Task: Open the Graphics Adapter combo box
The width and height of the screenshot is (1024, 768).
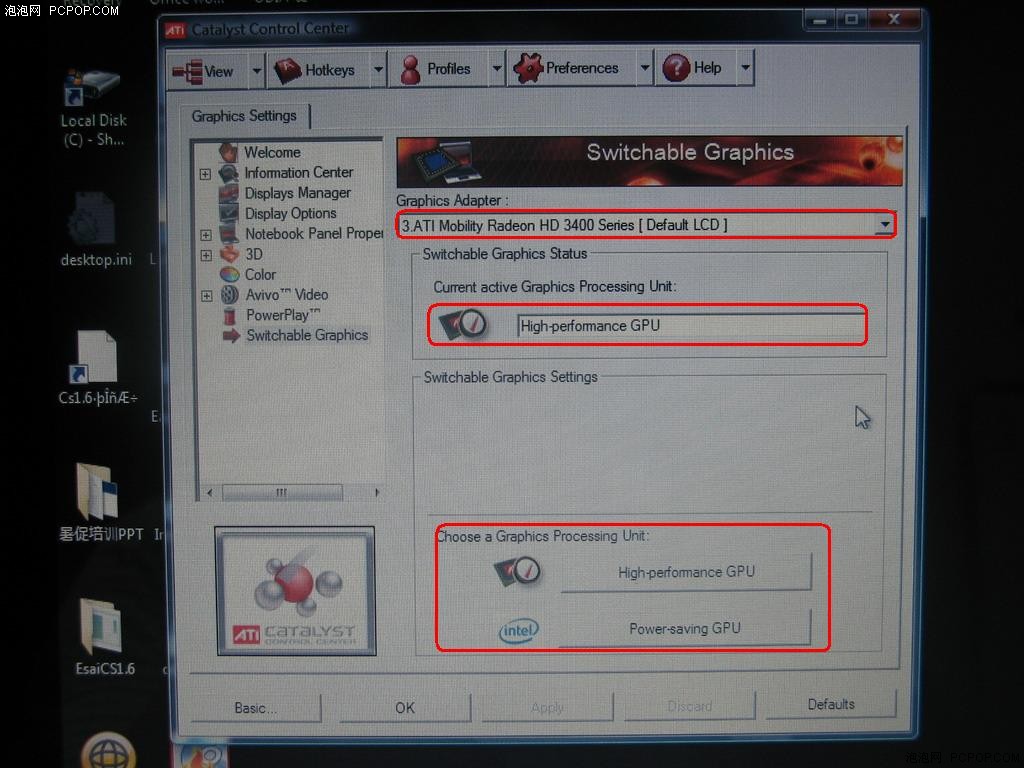Action: coord(646,225)
